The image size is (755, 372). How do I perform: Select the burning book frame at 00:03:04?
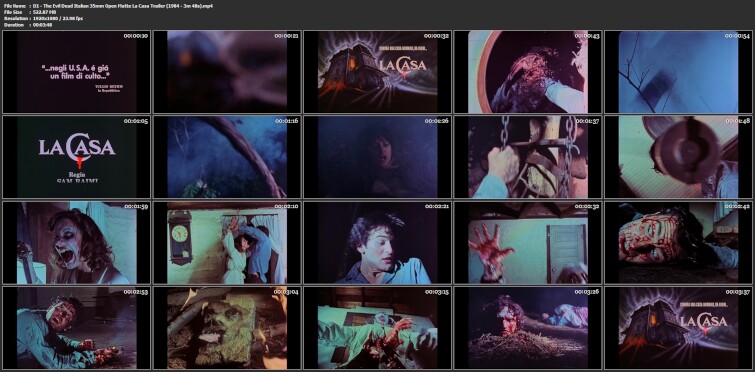coord(227,328)
